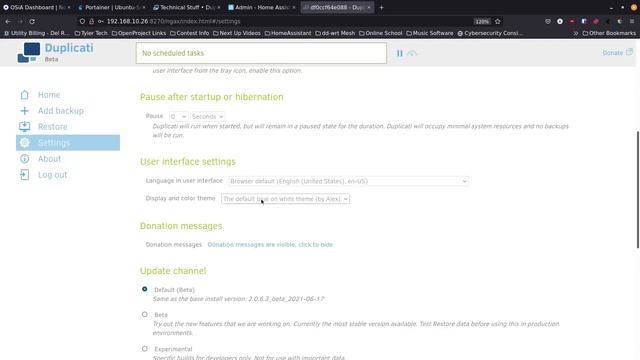
Task: Open the Contest Info bookmark folder
Action: pyautogui.click(x=189, y=33)
